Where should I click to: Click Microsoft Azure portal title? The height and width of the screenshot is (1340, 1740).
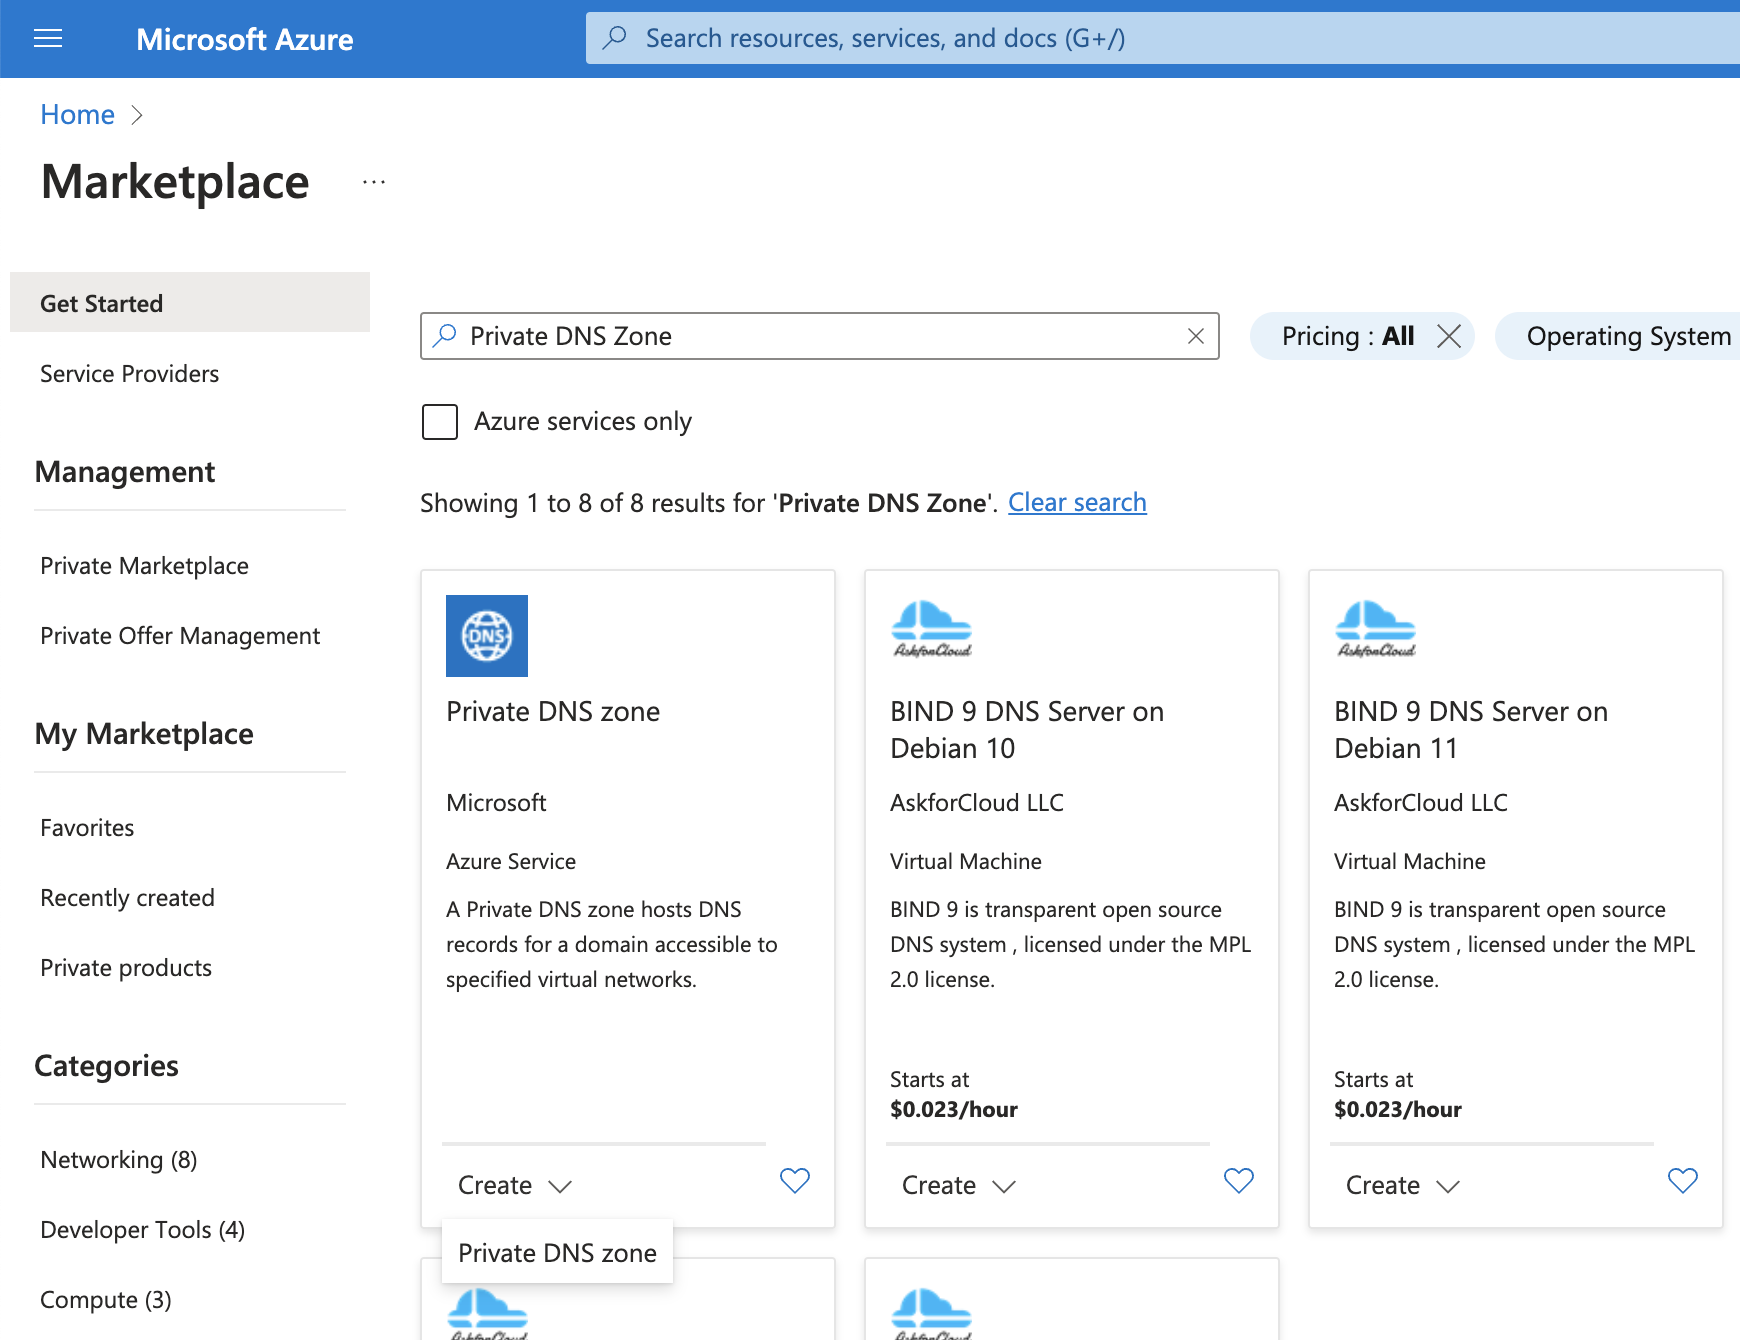click(244, 39)
